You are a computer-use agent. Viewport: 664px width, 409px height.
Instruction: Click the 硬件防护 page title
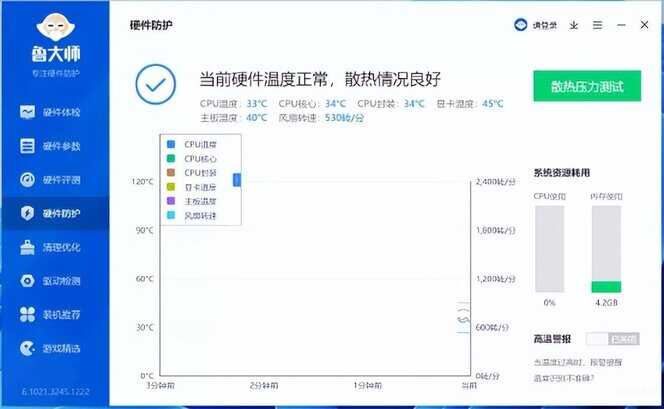151,25
